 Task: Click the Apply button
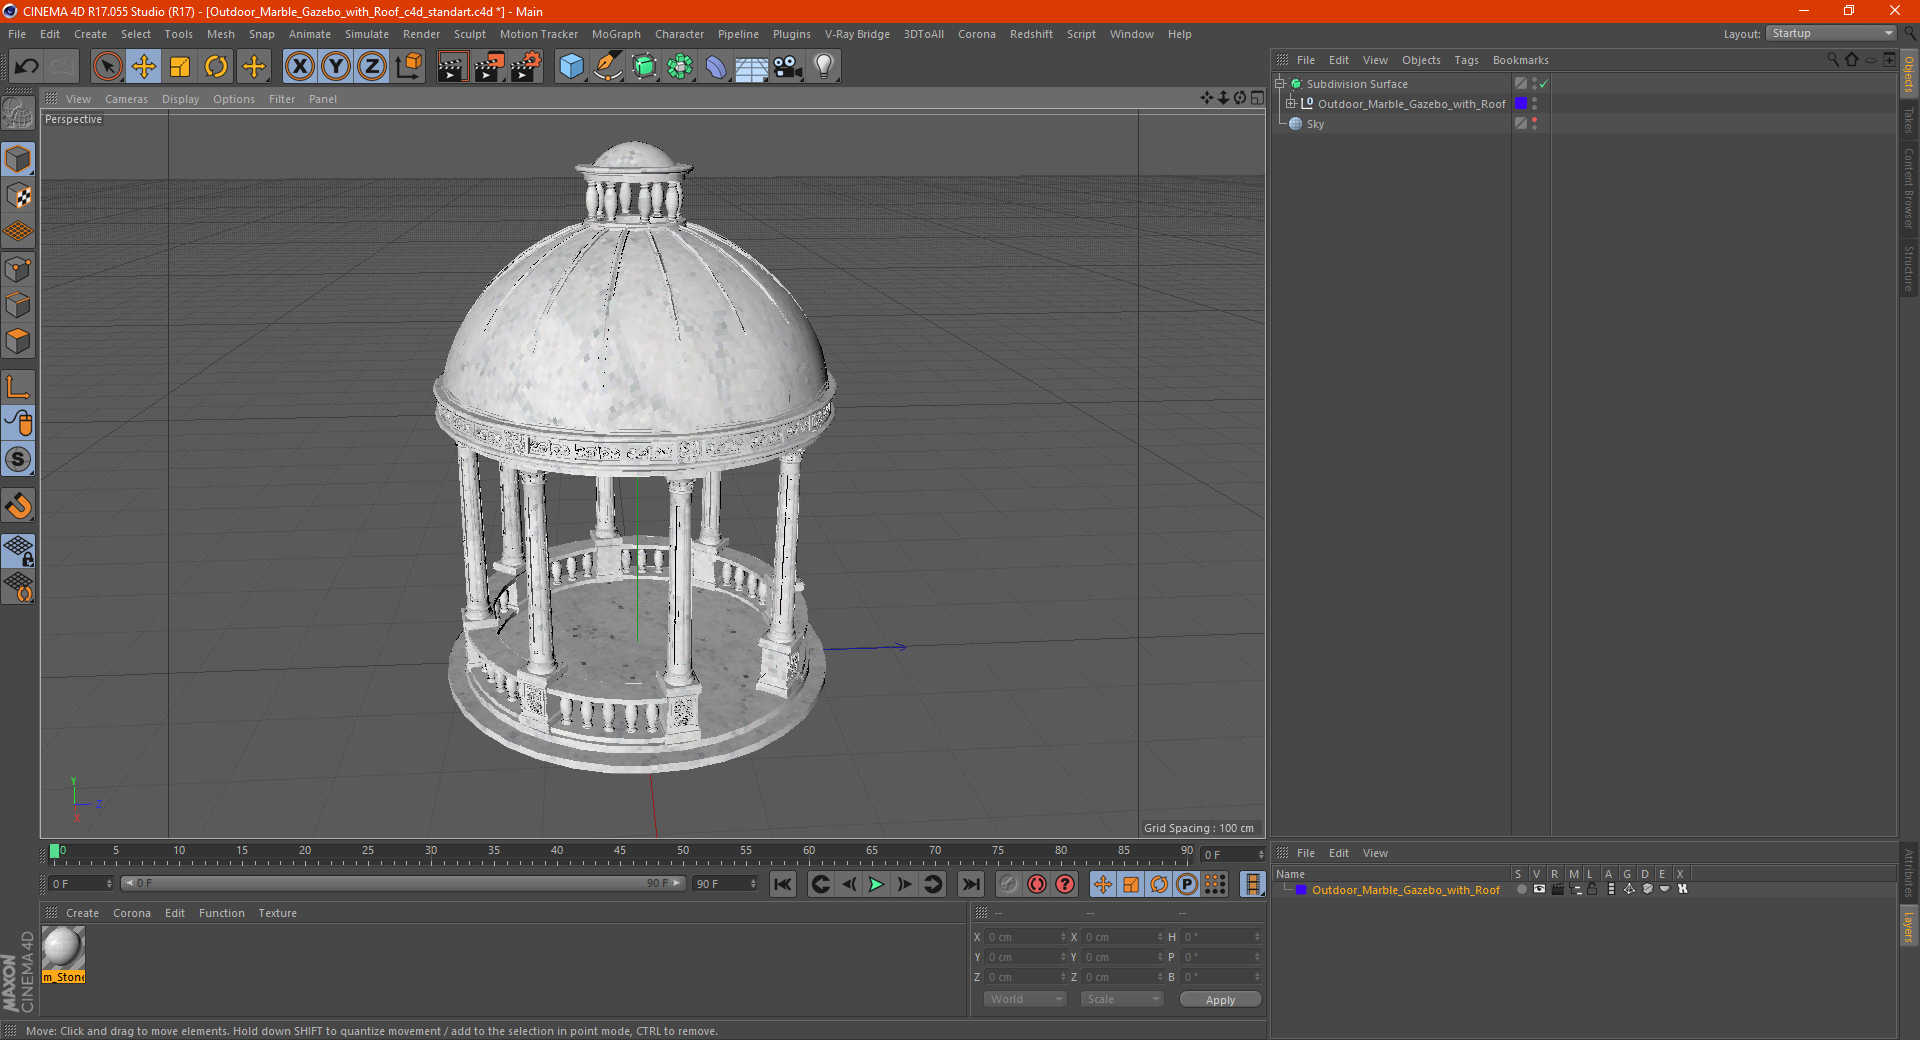pos(1220,1000)
